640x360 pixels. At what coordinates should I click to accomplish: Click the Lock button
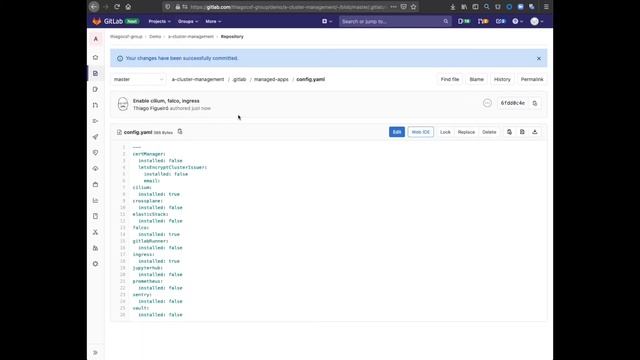tap(445, 132)
